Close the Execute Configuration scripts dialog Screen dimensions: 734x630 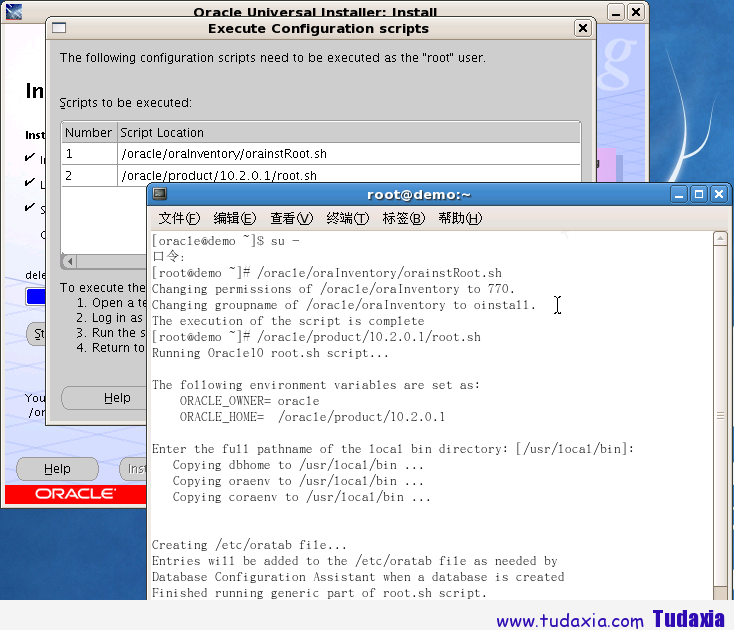[x=583, y=29]
